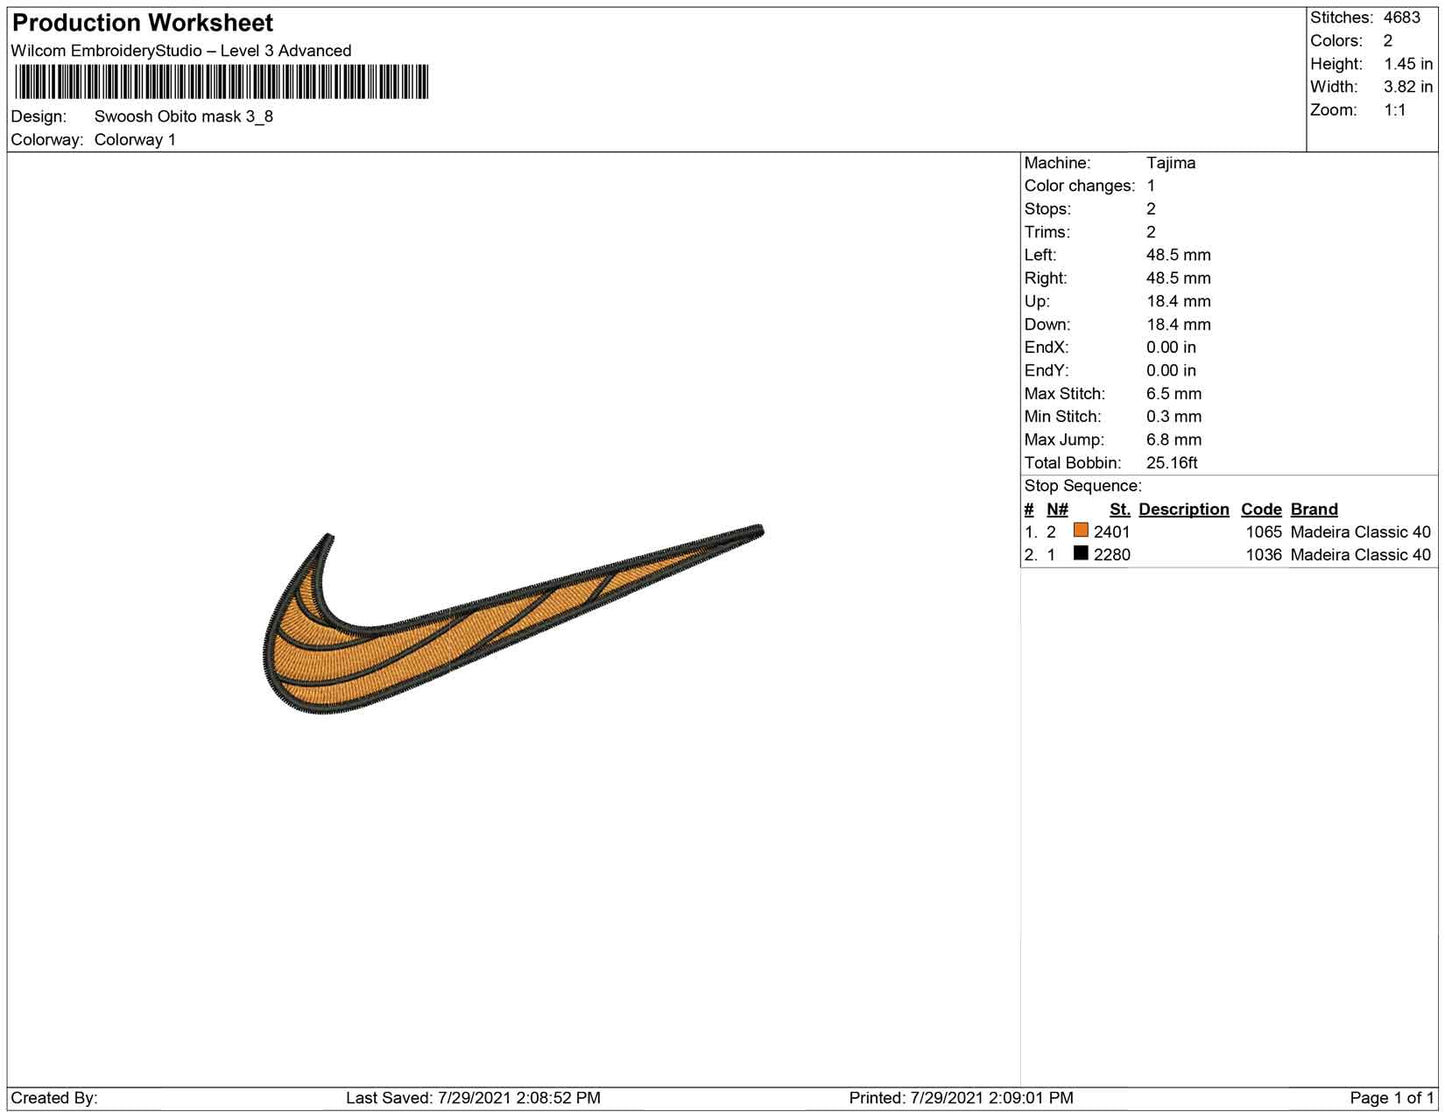The width and height of the screenshot is (1445, 1112).
Task: Click the "Stop Sequence:" heading
Action: coord(1083,486)
